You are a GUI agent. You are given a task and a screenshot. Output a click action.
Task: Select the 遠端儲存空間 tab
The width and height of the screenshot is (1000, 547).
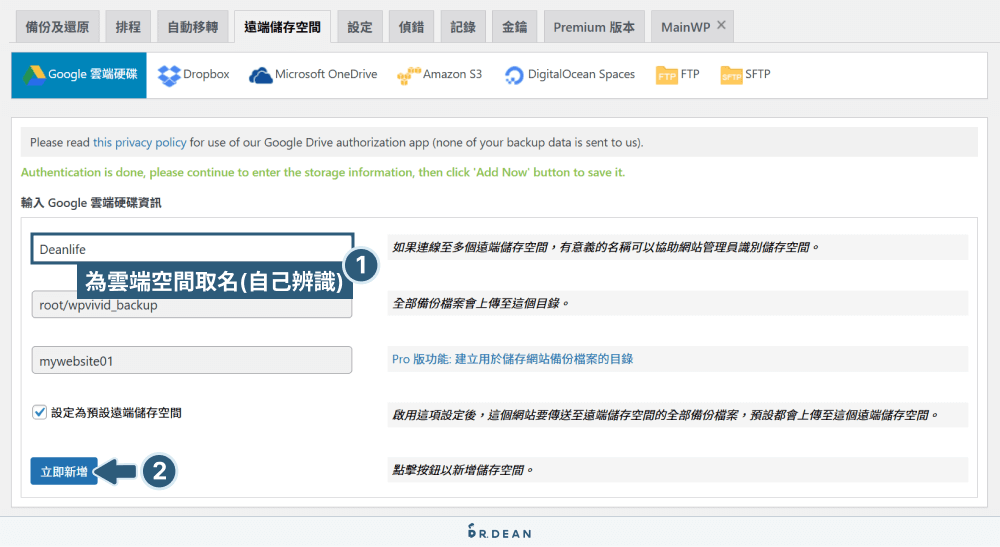point(283,27)
